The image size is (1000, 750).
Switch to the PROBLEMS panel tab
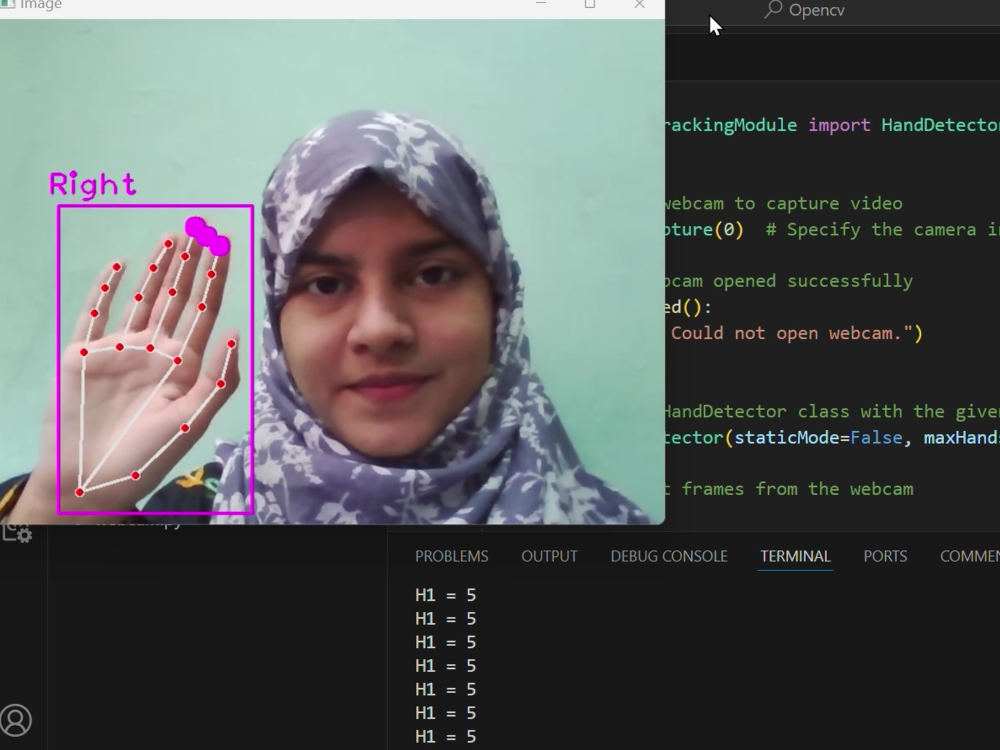click(x=452, y=556)
